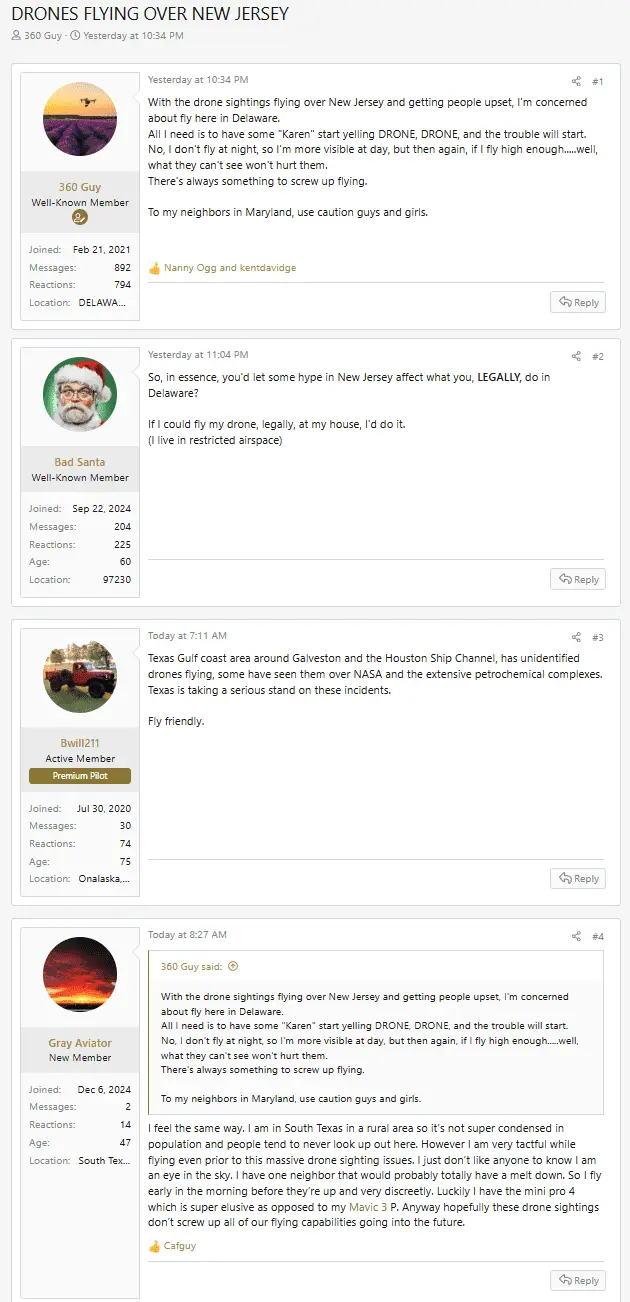Click the share icon on post #1
The image size is (630, 1302).
(576, 81)
